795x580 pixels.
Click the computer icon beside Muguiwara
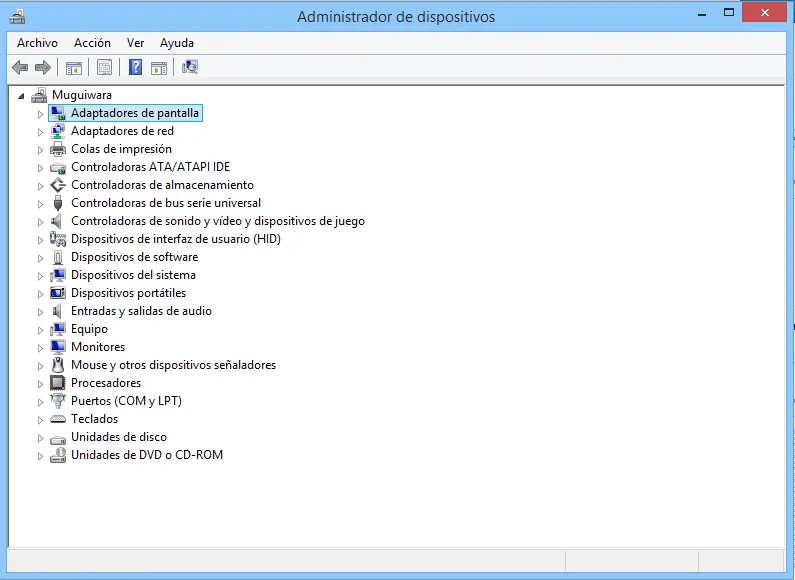click(x=39, y=95)
